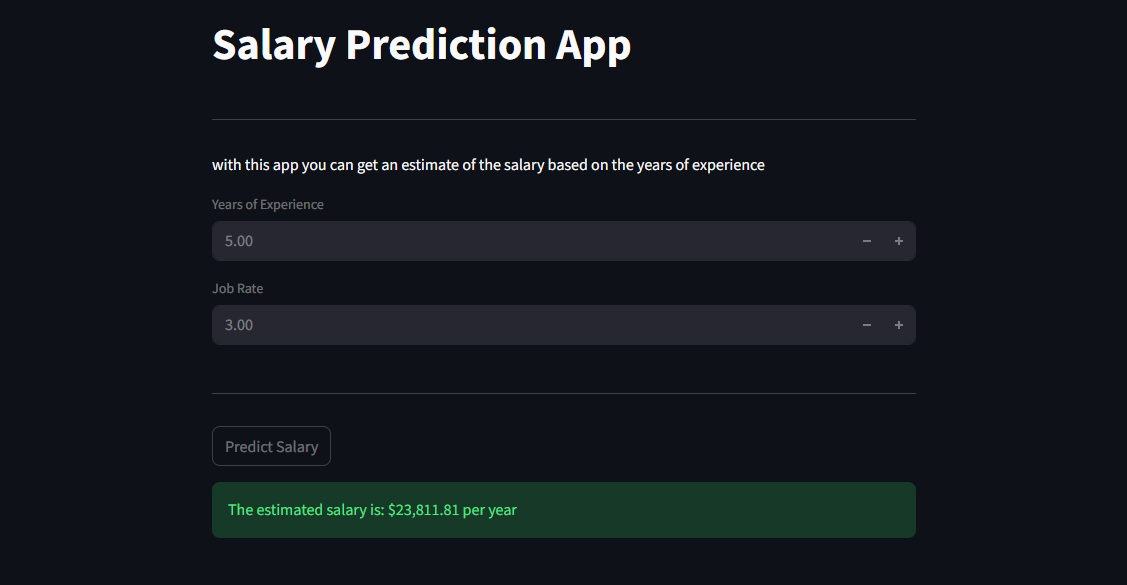Click the Years of Experience label
The height and width of the screenshot is (585, 1127).
(267, 203)
